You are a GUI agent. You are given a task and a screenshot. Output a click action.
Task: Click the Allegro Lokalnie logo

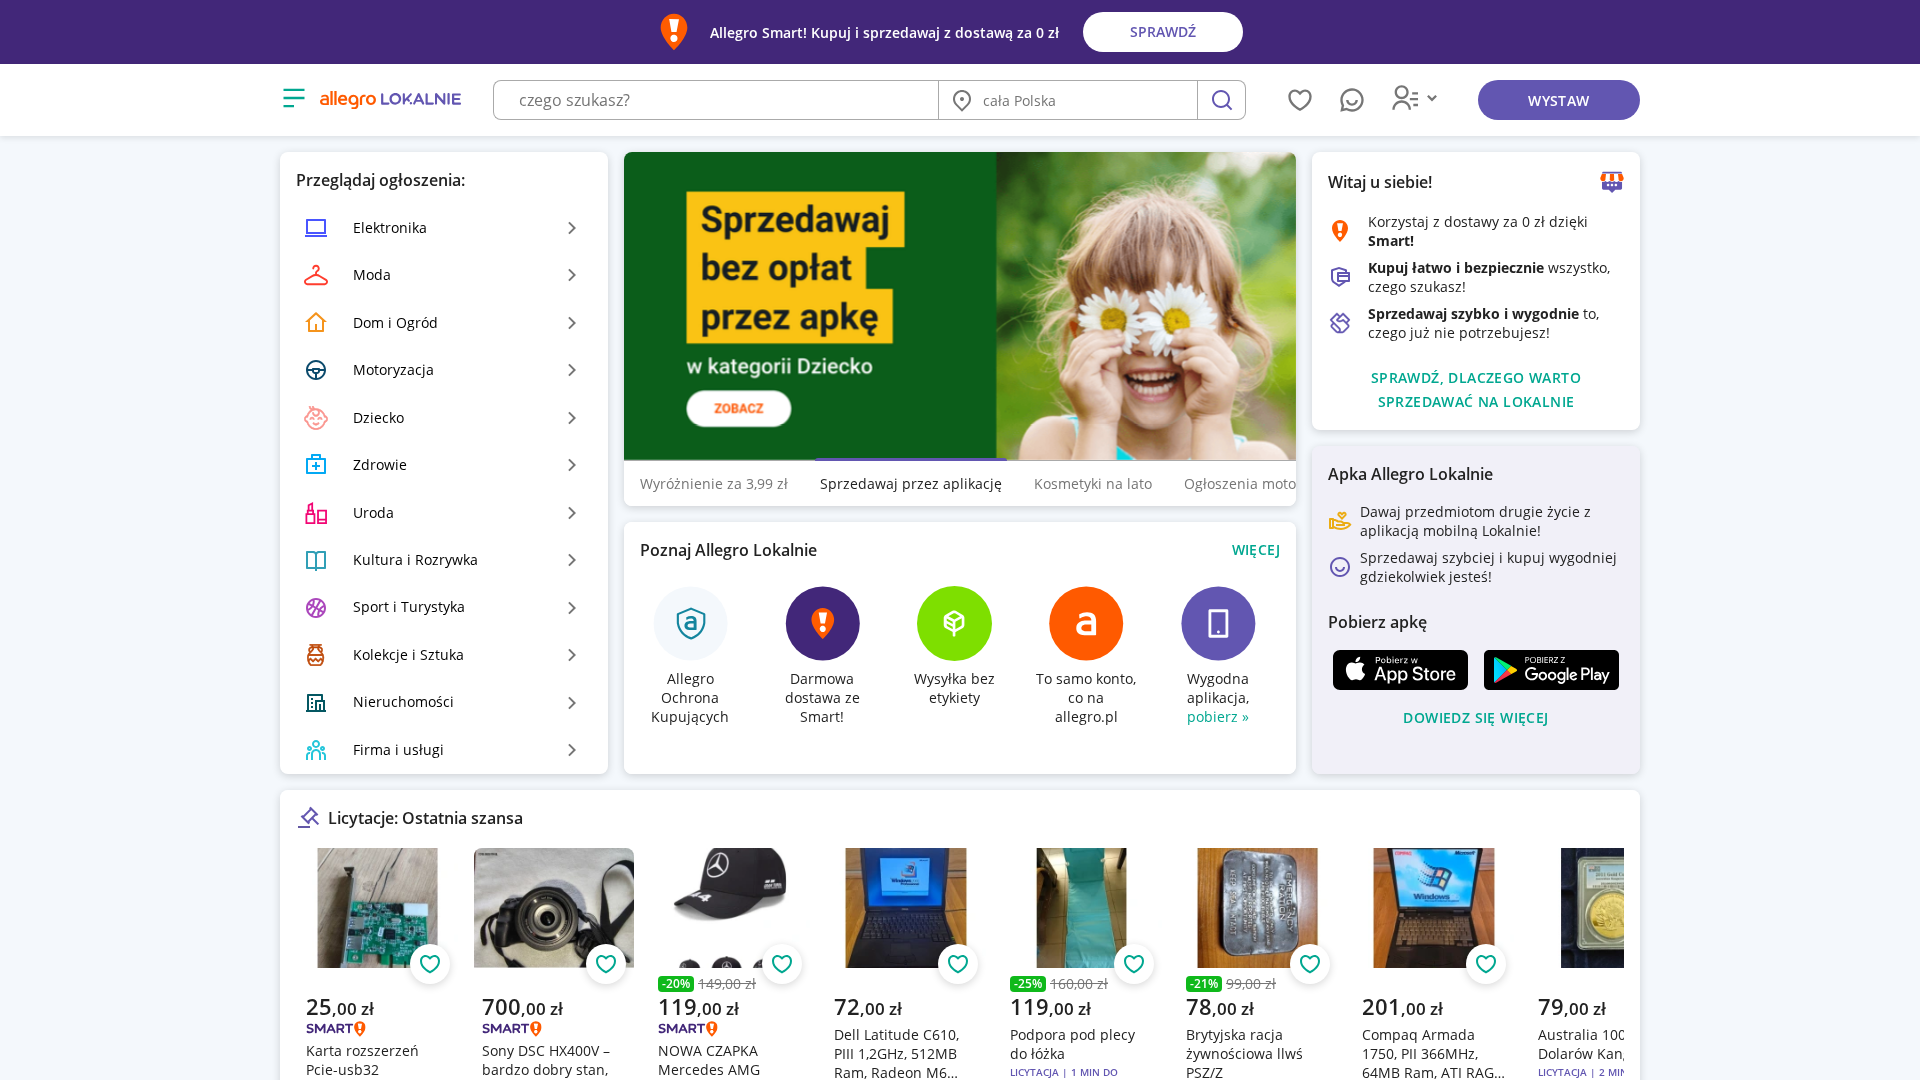(x=390, y=99)
